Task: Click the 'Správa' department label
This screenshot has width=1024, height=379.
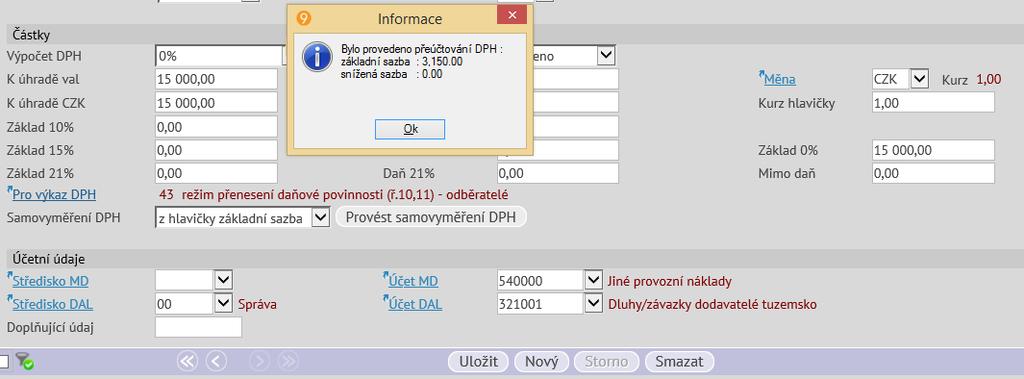Action: tap(257, 305)
